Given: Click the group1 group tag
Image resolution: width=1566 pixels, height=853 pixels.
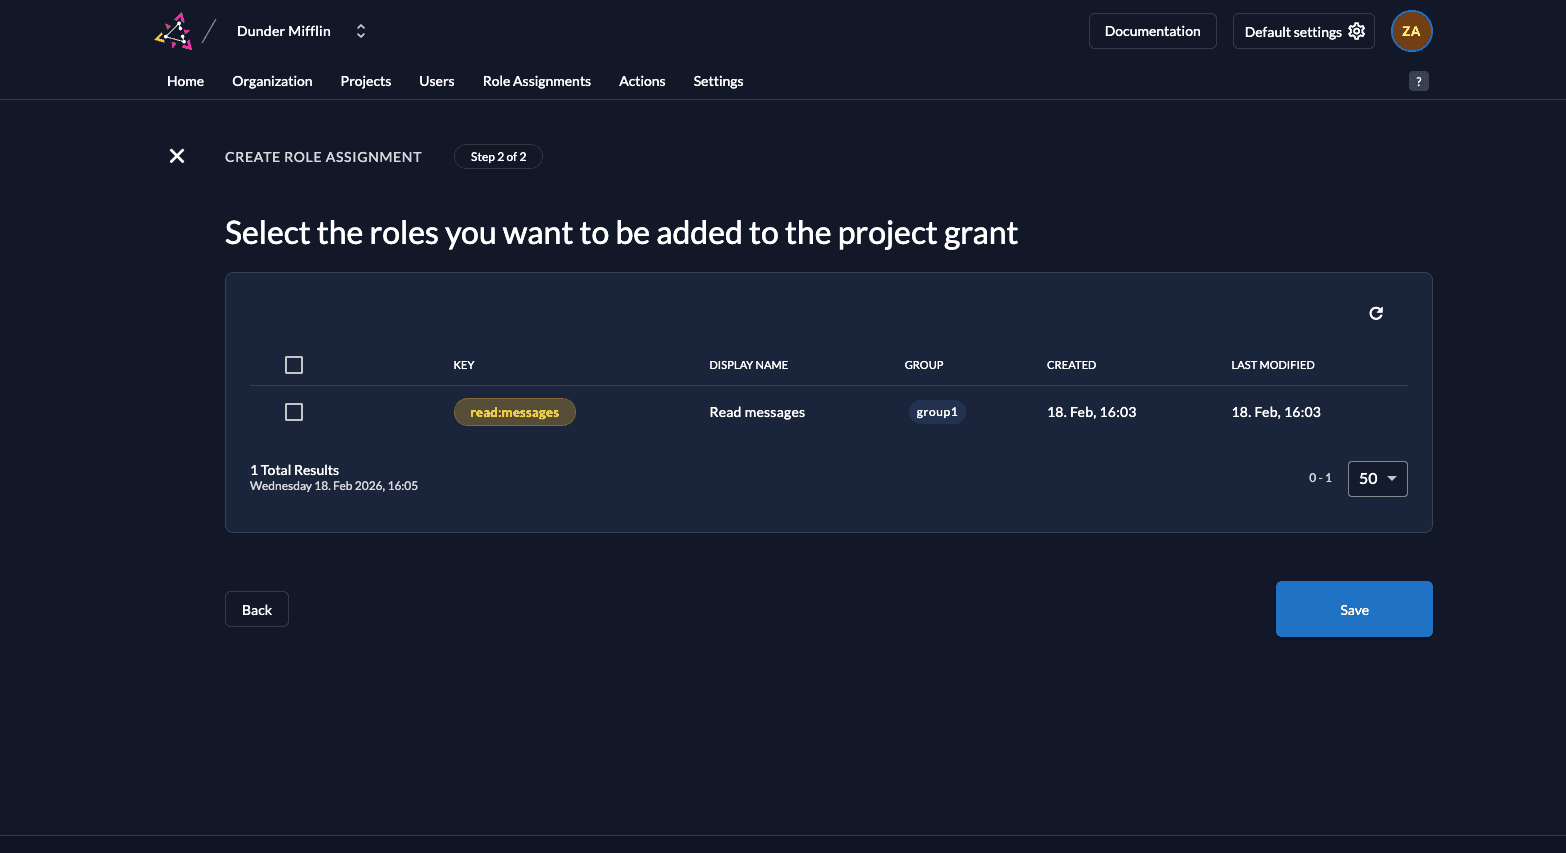Looking at the screenshot, I should (937, 412).
